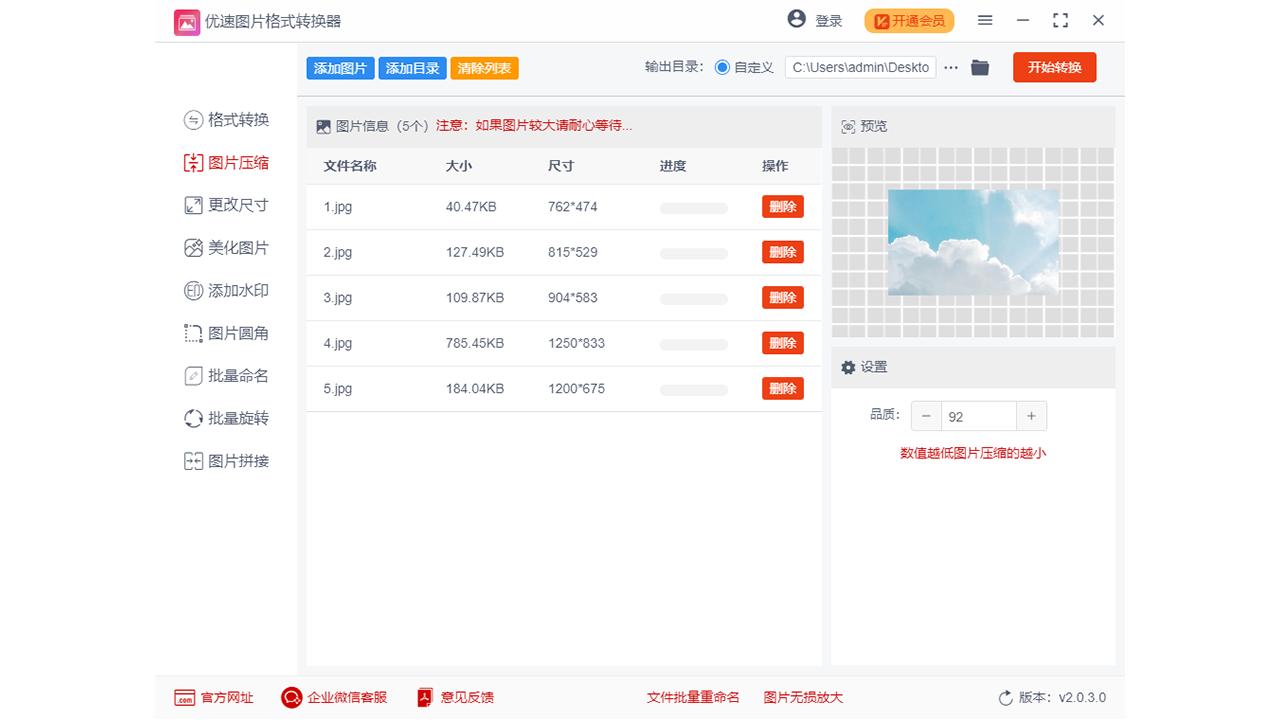Open the 图片拼接 image stitching tool
This screenshot has width=1280, height=720.
pos(229,460)
